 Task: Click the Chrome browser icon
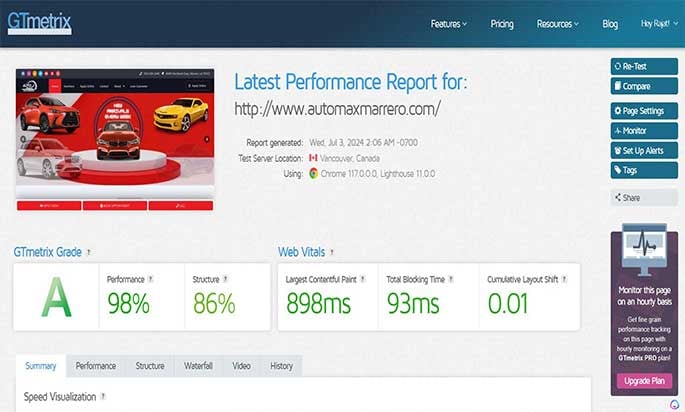click(313, 173)
